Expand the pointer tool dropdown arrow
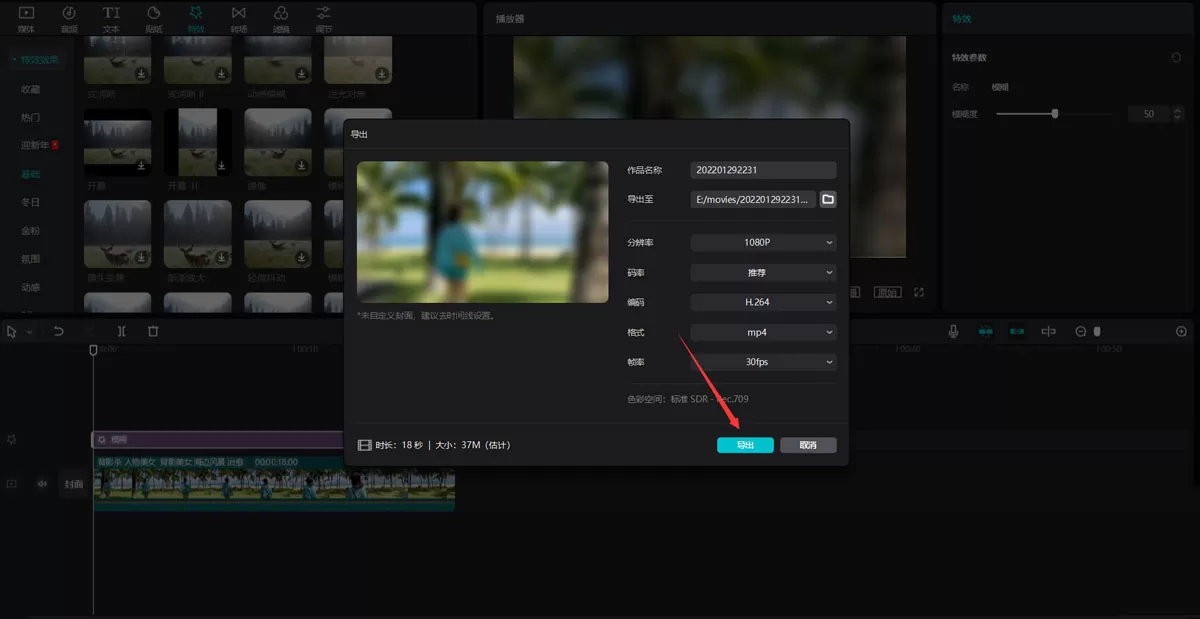 point(29,332)
